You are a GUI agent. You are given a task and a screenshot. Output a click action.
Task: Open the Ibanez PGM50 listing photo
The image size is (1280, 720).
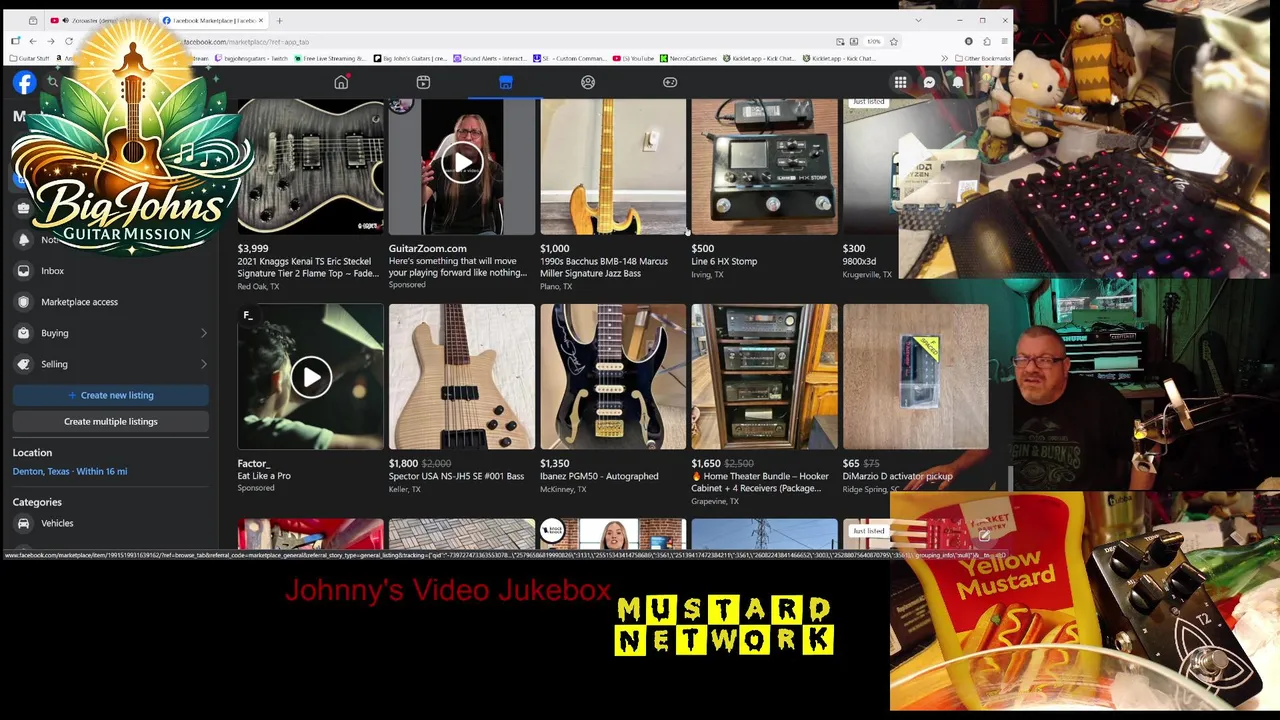click(613, 377)
